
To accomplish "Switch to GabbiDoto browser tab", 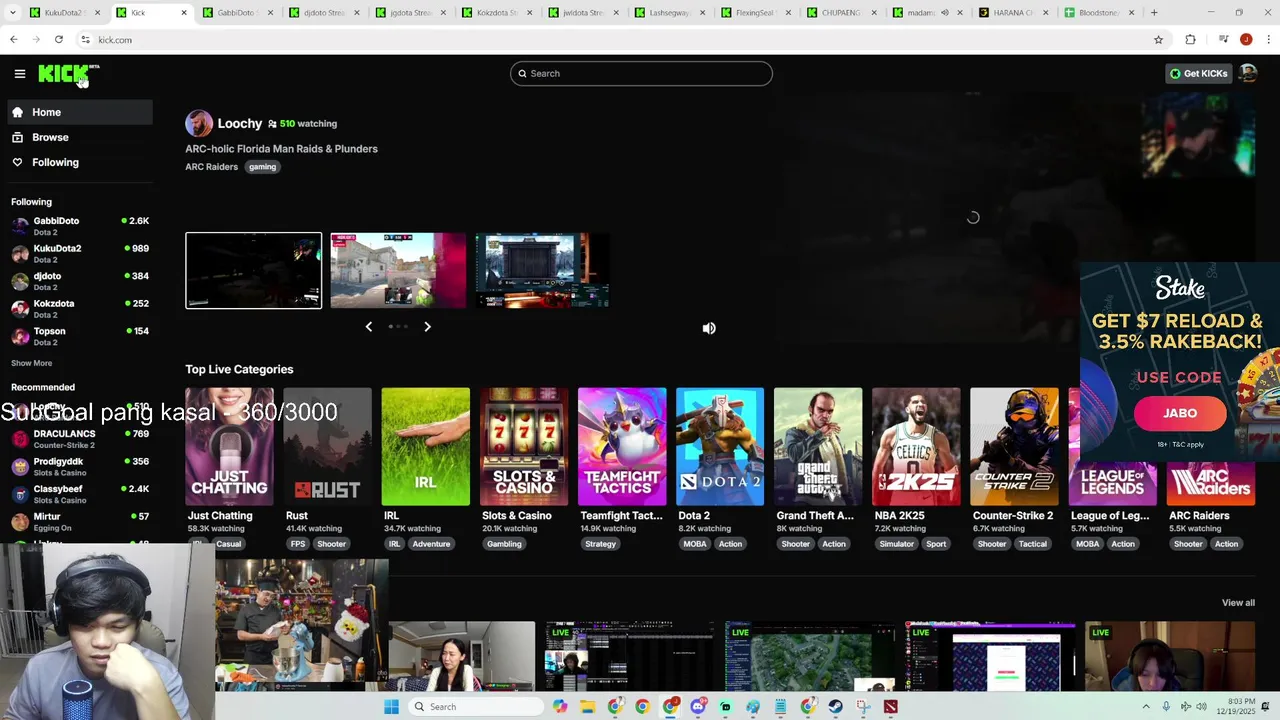I will 236,13.
